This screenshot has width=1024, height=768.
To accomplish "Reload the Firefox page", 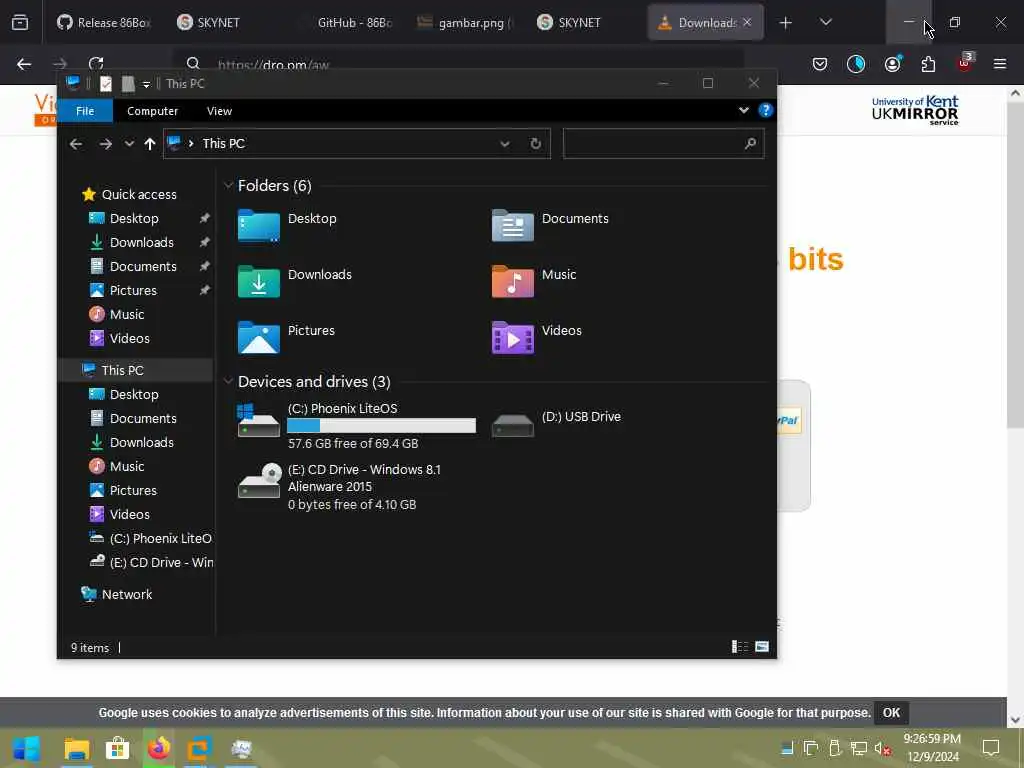I will pos(96,63).
